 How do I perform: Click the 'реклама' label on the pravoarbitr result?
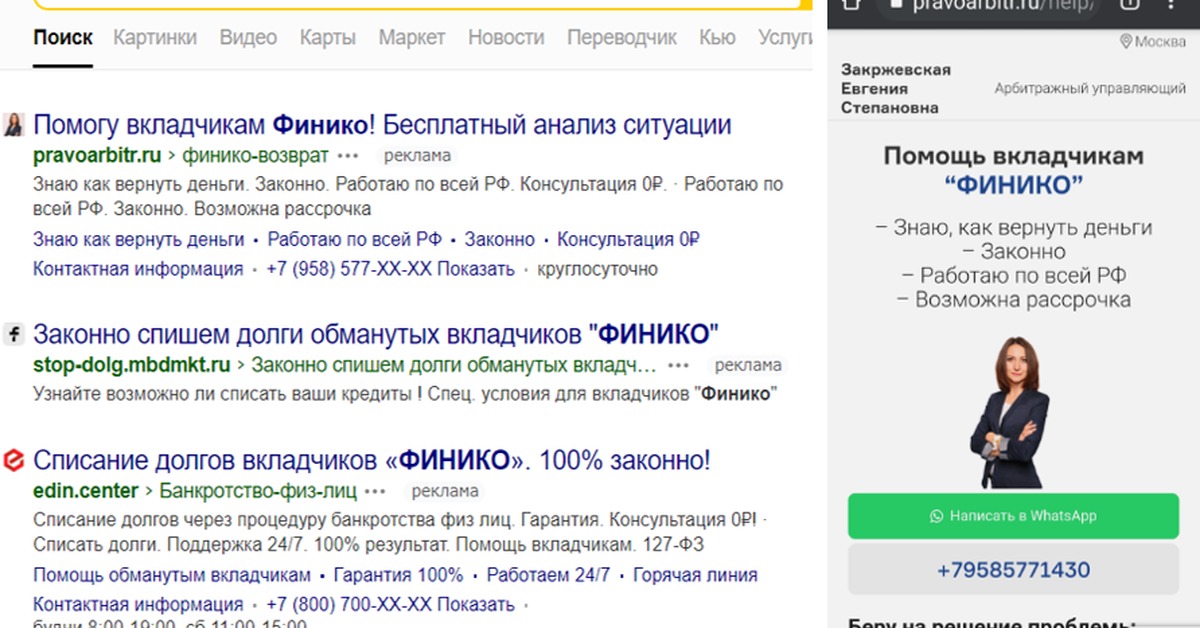click(x=418, y=156)
